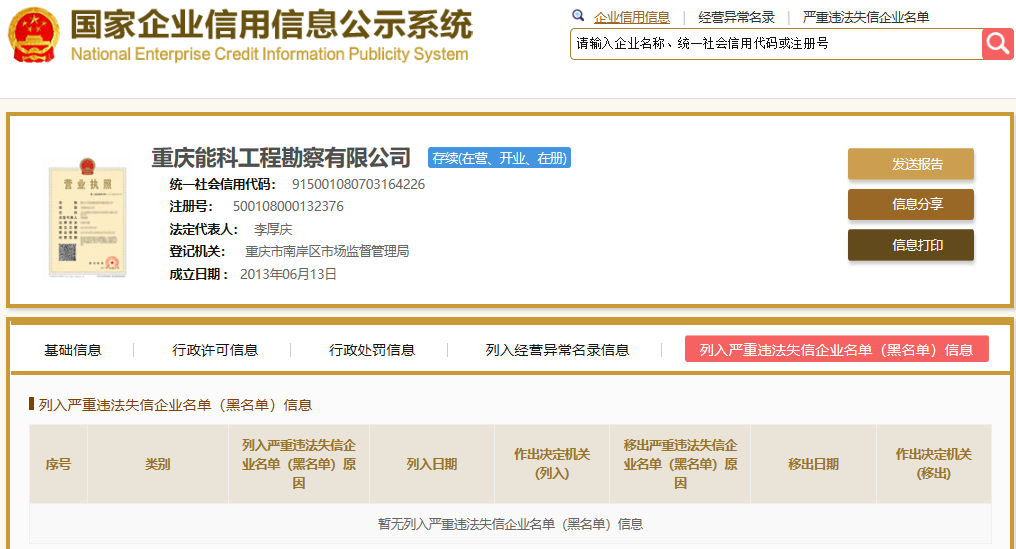
Task: Click the 移出日期 column header
Action: click(813, 464)
